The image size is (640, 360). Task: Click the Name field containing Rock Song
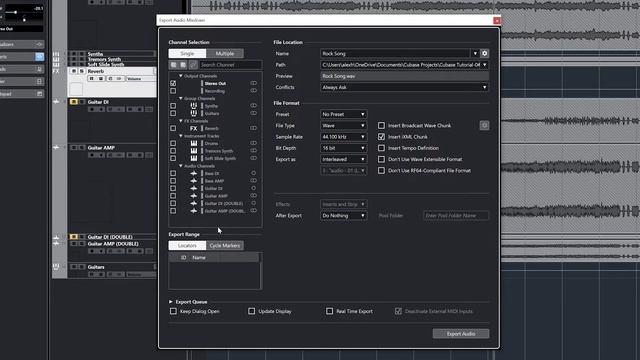[396, 53]
